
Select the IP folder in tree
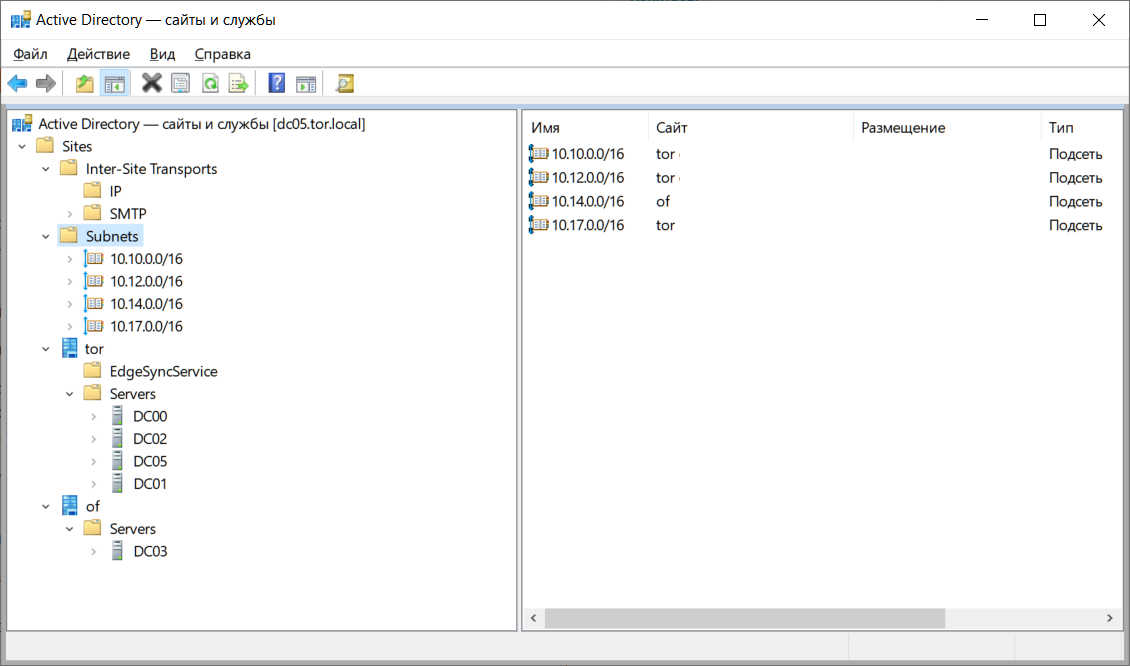click(x=115, y=191)
